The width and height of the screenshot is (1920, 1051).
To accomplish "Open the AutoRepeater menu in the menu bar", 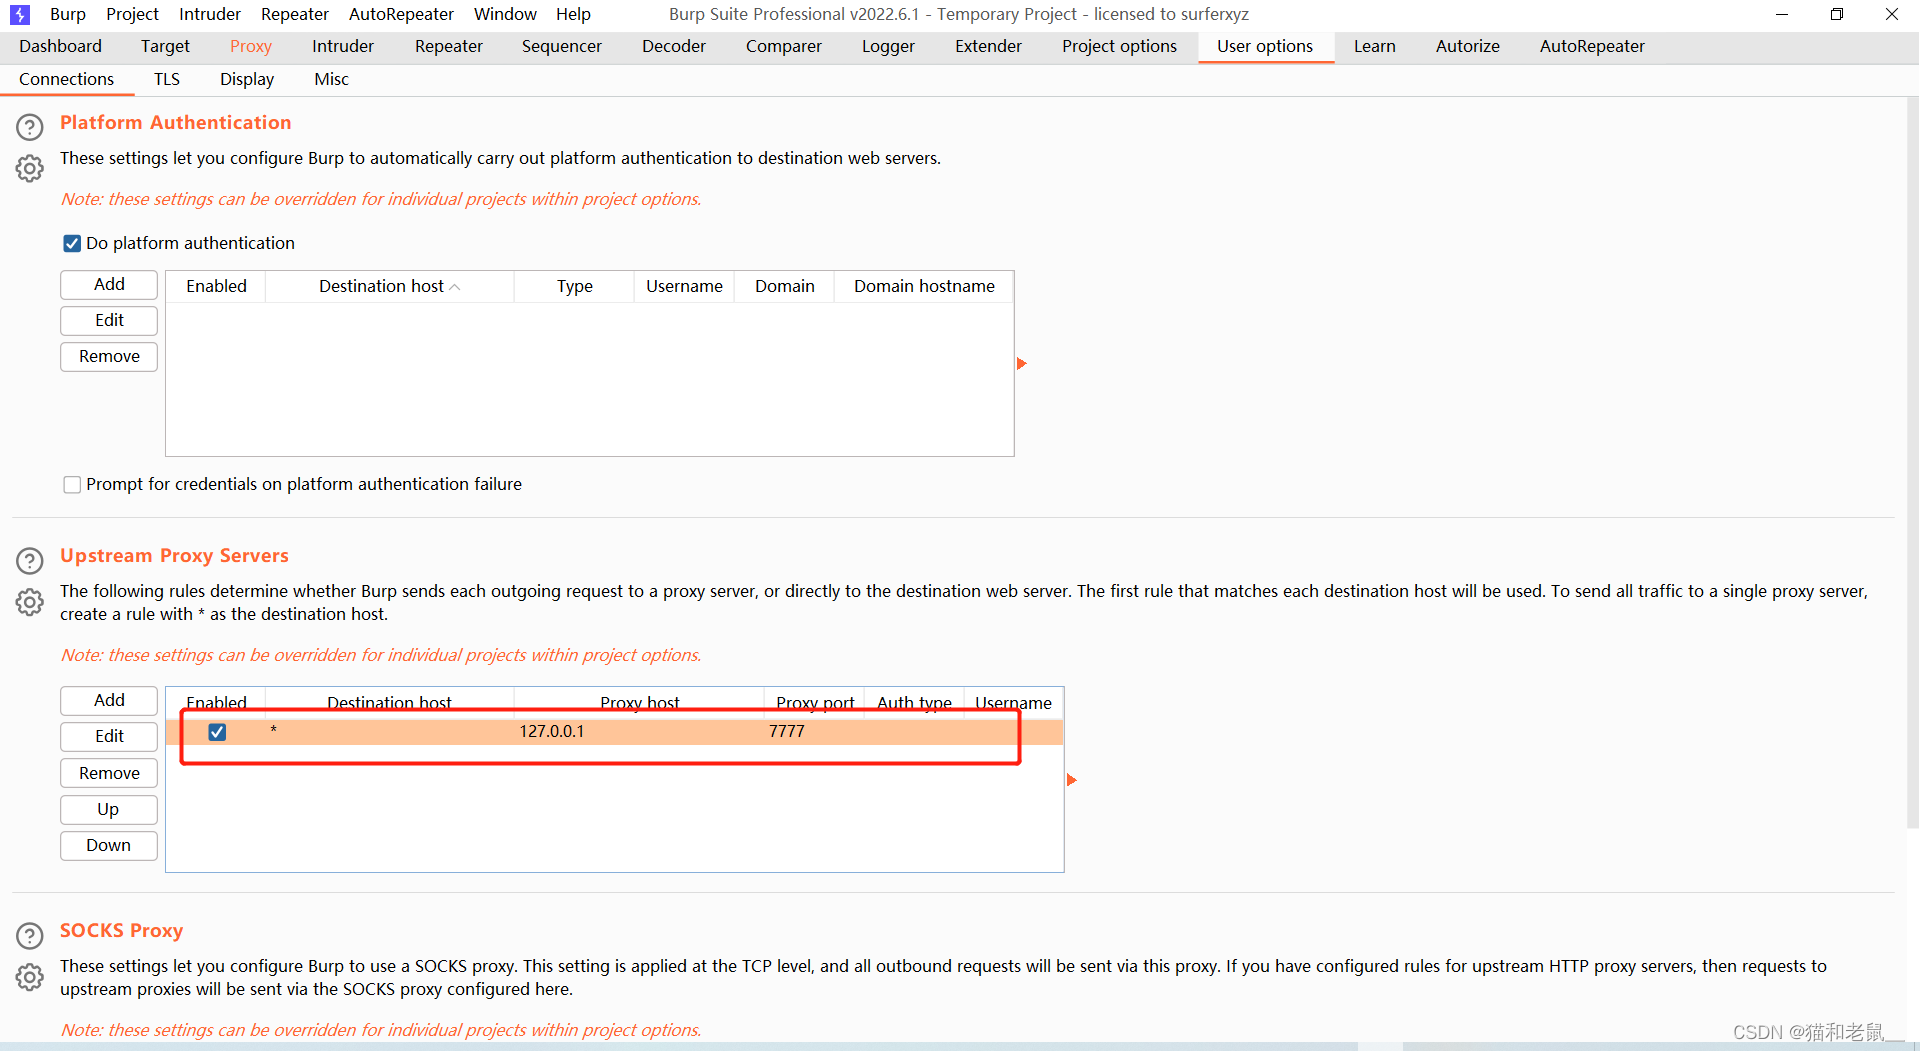I will tap(401, 14).
